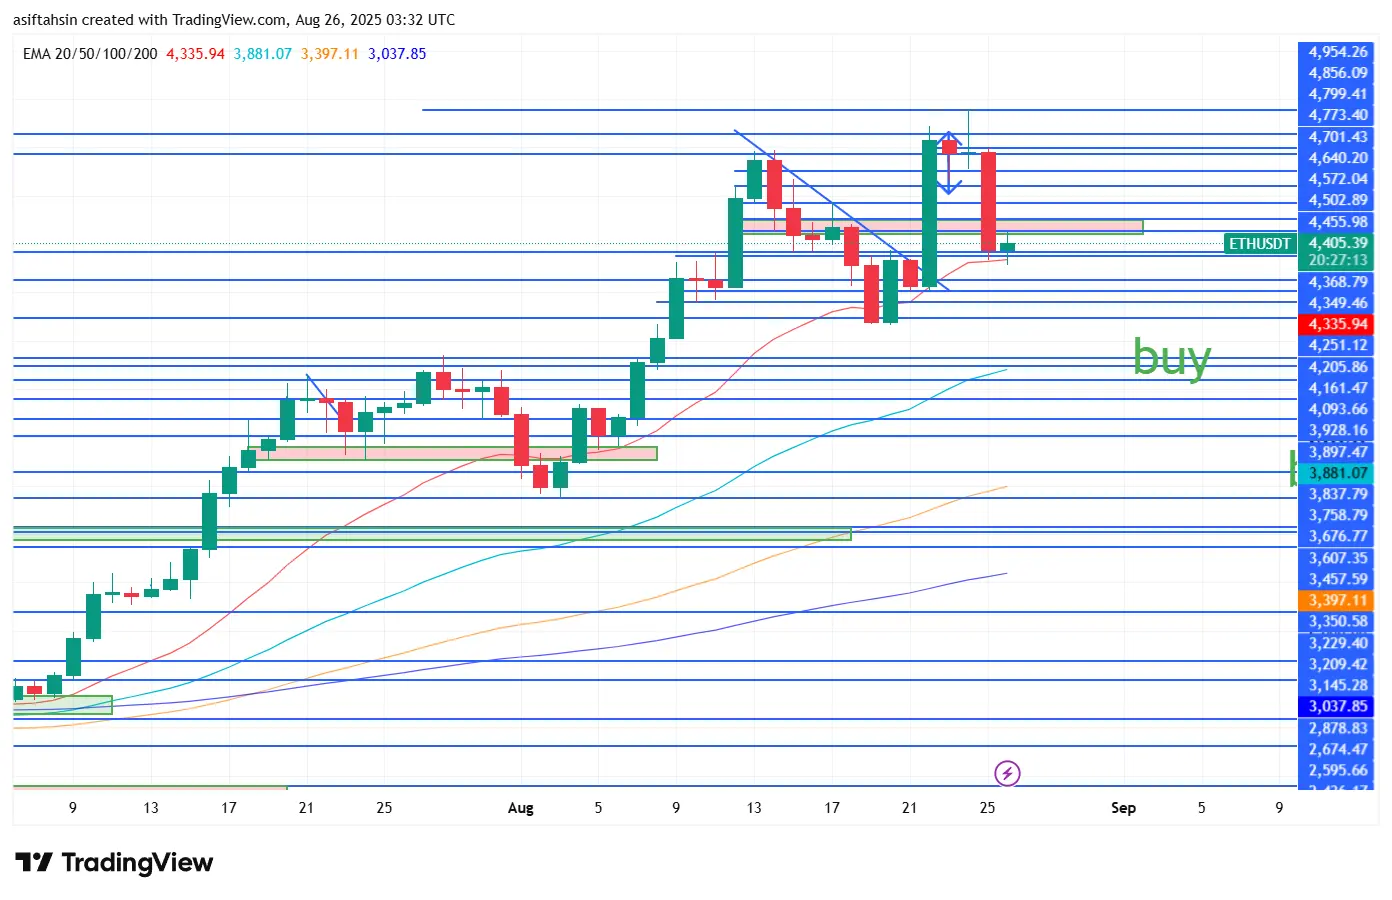Click price level label 4,701.43
The height and width of the screenshot is (900, 1392).
[x=1337, y=137]
